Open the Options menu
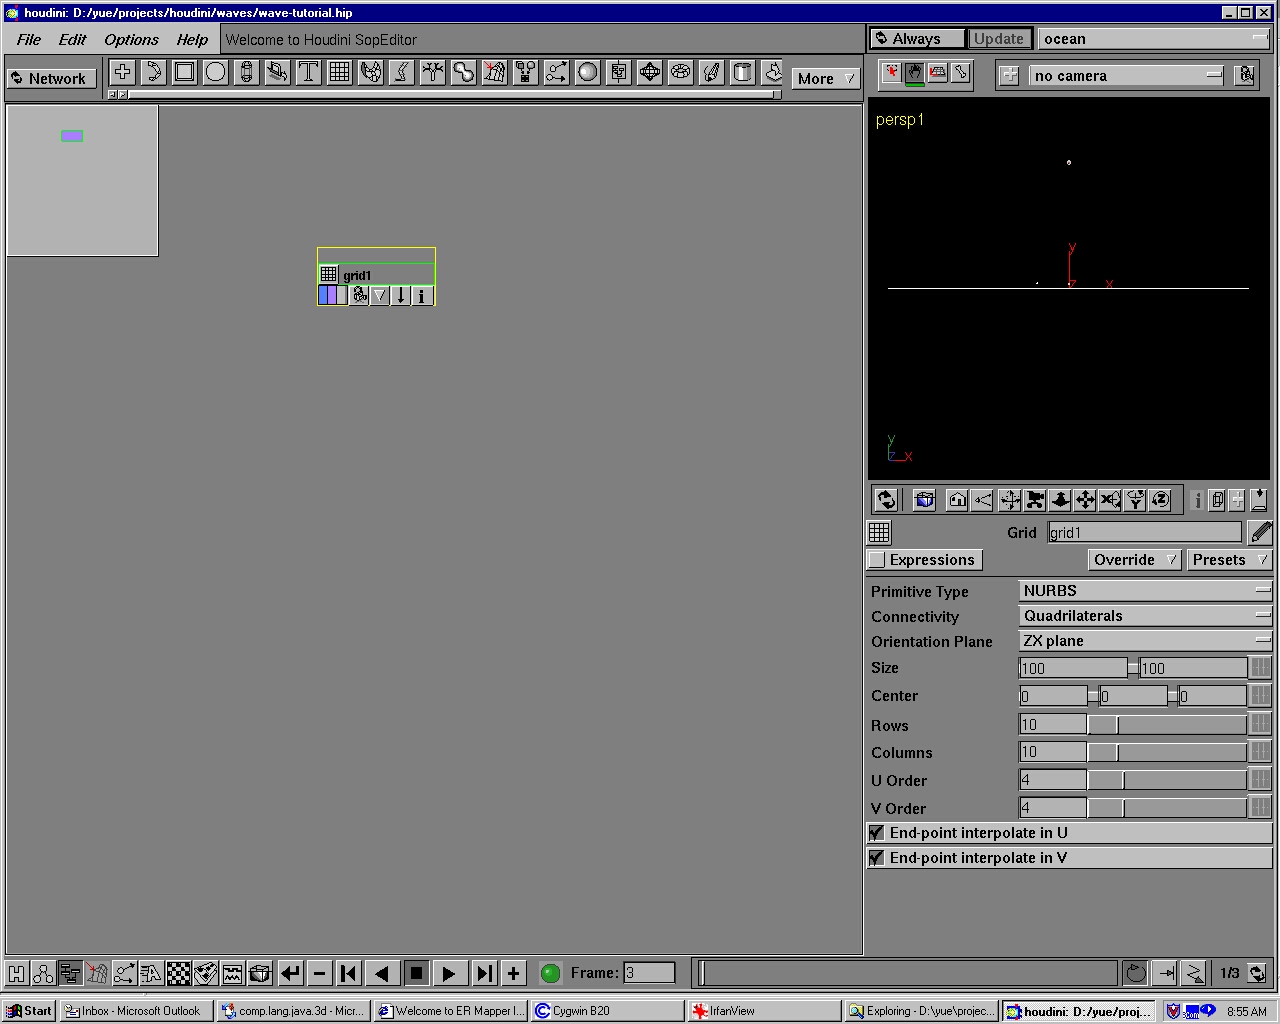Screen dimensions: 1280x1024 pyautogui.click(x=130, y=39)
